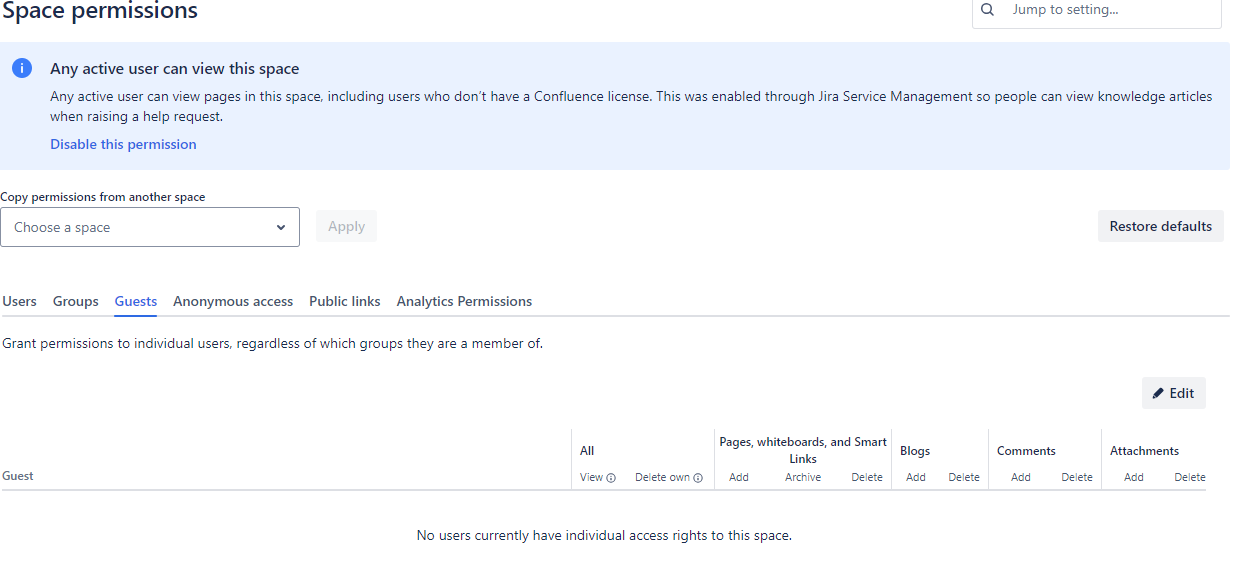1235x586 pixels.
Task: Click the info icon next to Delete own
Action: pos(698,478)
